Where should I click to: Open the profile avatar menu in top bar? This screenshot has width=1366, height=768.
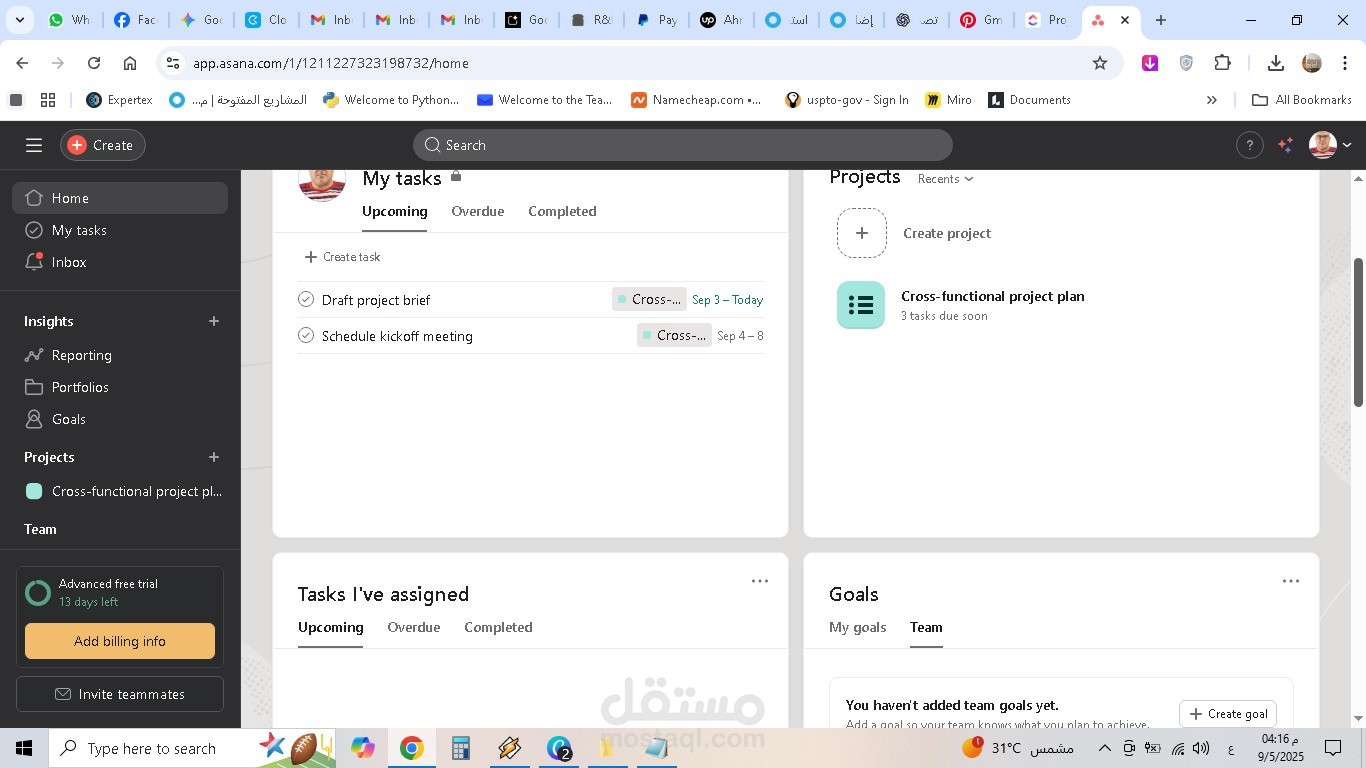1331,145
